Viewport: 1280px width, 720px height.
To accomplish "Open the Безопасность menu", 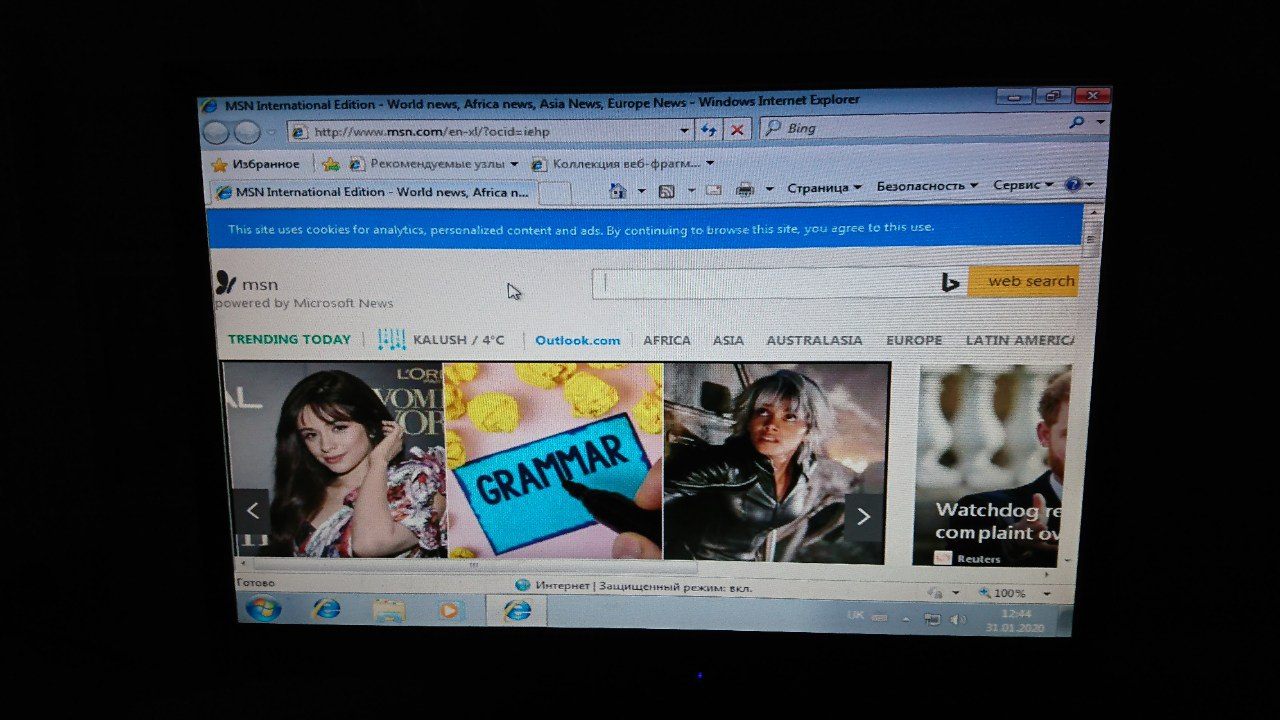I will 927,186.
